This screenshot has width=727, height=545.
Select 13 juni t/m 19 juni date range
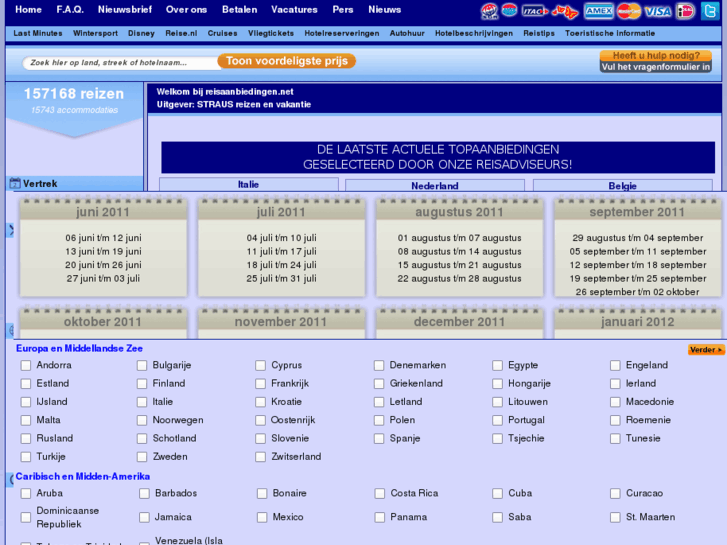(103, 252)
